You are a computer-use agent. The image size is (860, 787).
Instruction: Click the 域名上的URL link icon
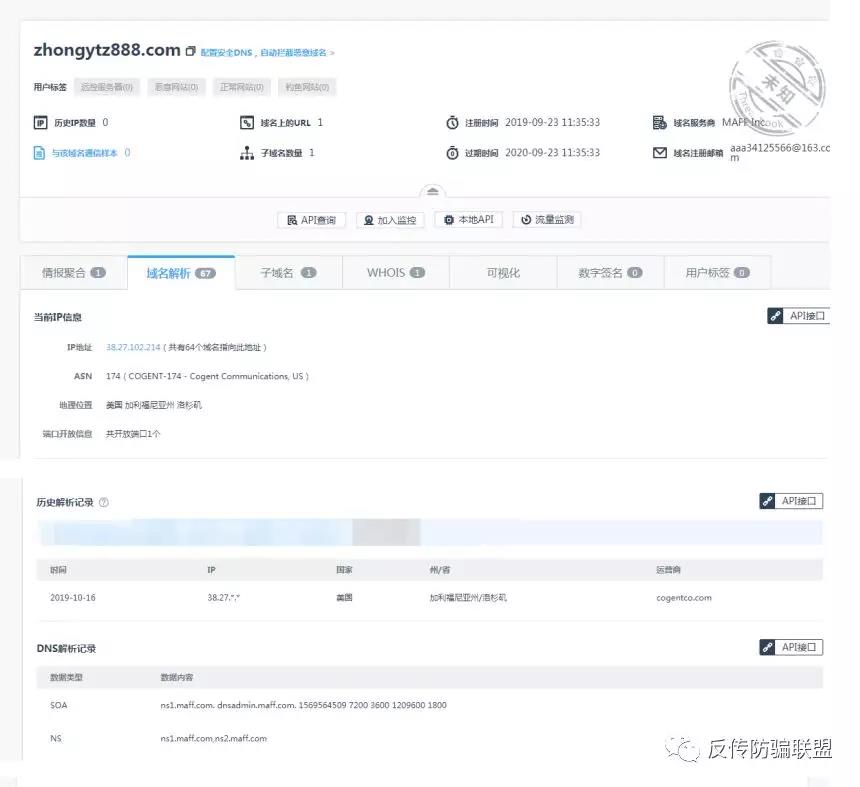[246, 123]
